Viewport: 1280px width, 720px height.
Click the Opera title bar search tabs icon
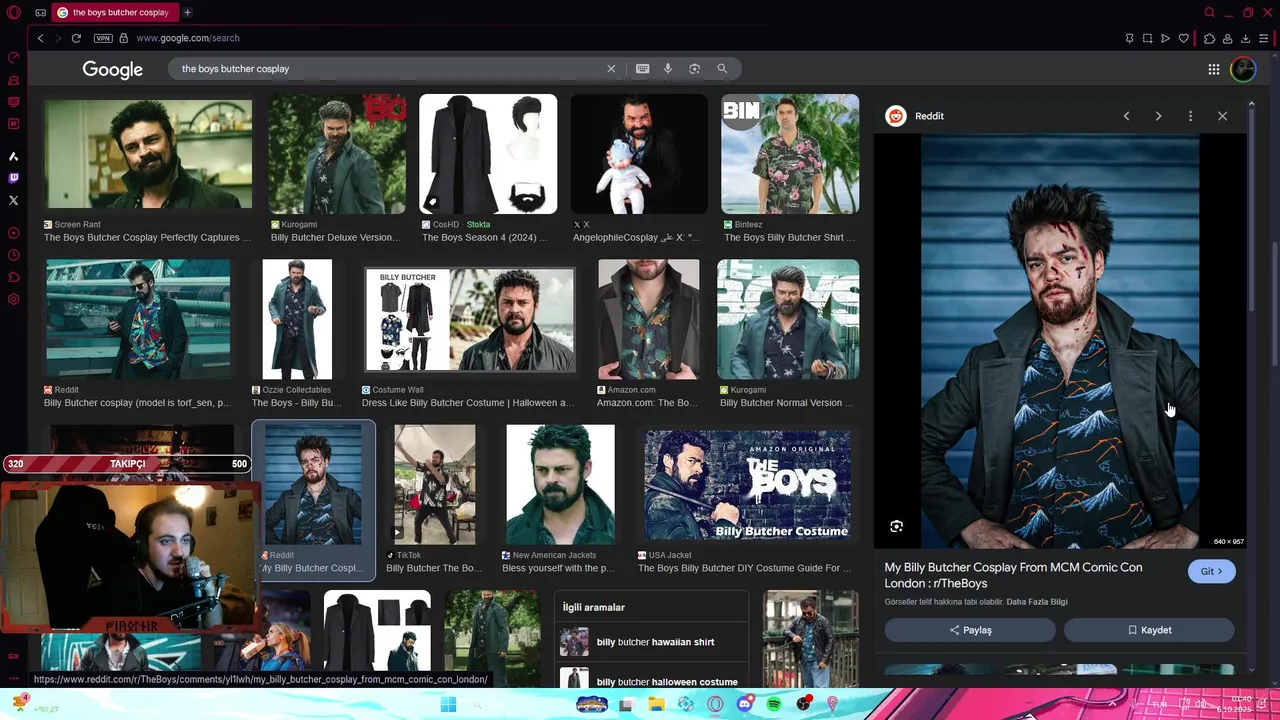[1209, 12]
